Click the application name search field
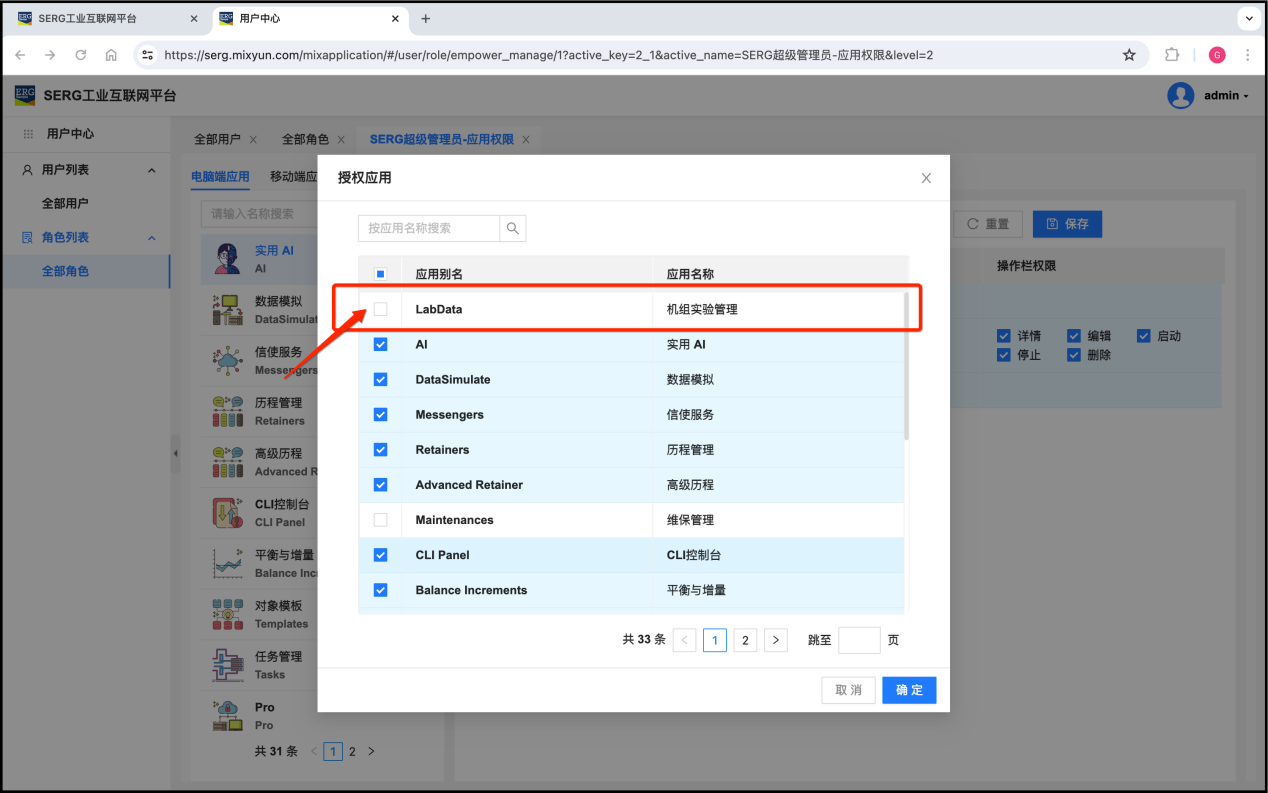Image resolution: width=1268 pixels, height=793 pixels. [429, 228]
